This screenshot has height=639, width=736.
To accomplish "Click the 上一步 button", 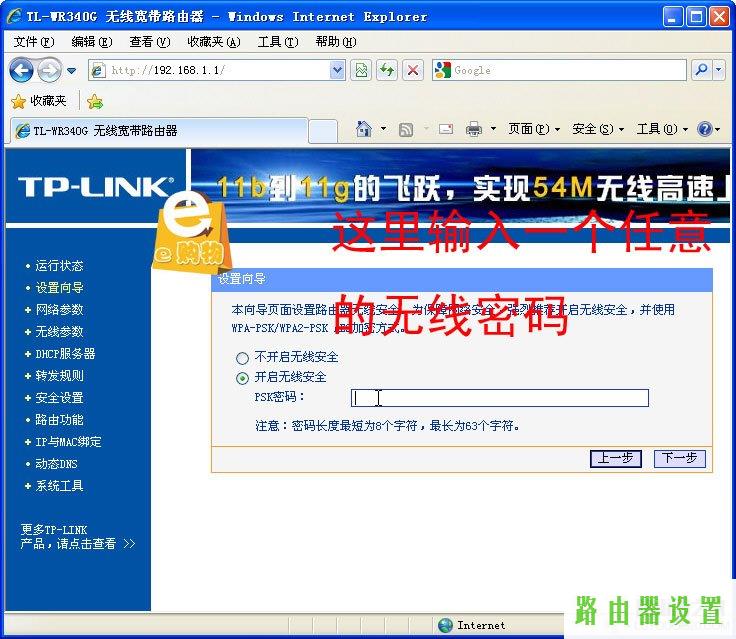I will 615,459.
